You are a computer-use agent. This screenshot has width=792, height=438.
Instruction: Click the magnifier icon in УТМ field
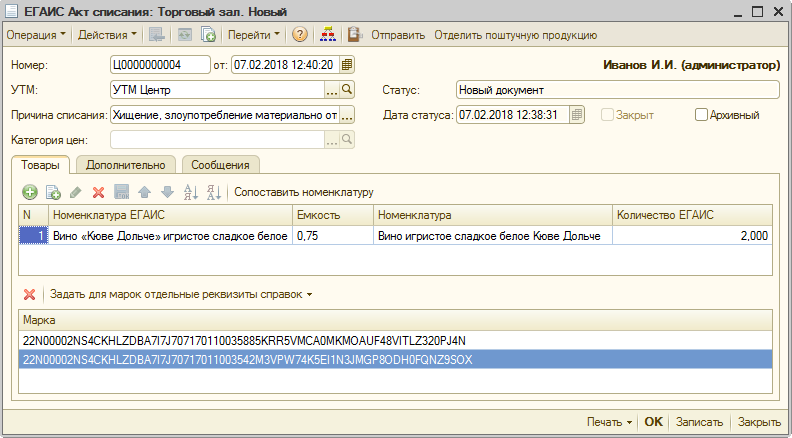coord(347,90)
